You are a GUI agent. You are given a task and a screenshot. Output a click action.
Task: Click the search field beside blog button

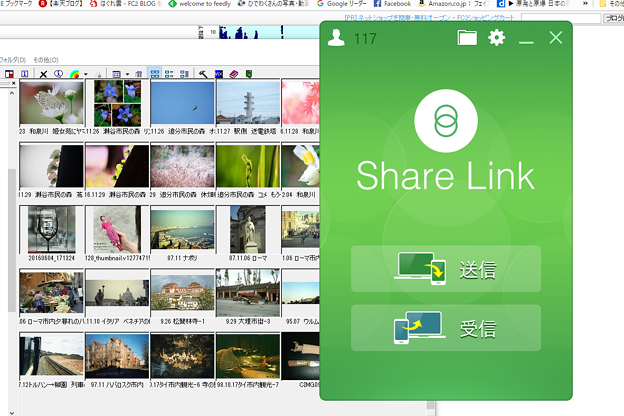point(561,18)
